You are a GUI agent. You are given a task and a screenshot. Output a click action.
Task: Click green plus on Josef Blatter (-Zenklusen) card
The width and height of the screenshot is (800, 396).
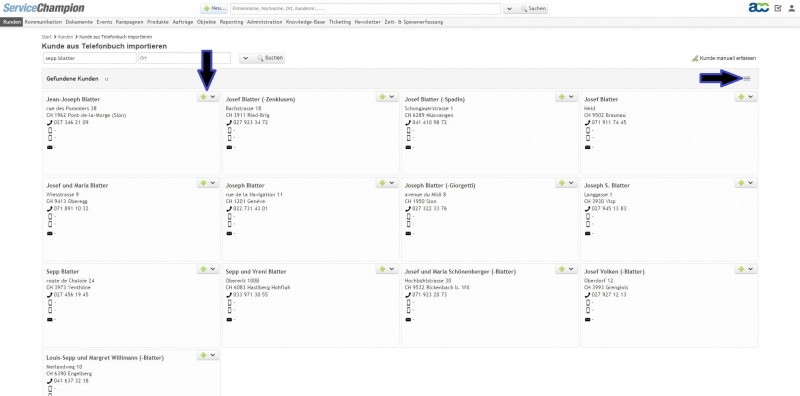click(383, 97)
